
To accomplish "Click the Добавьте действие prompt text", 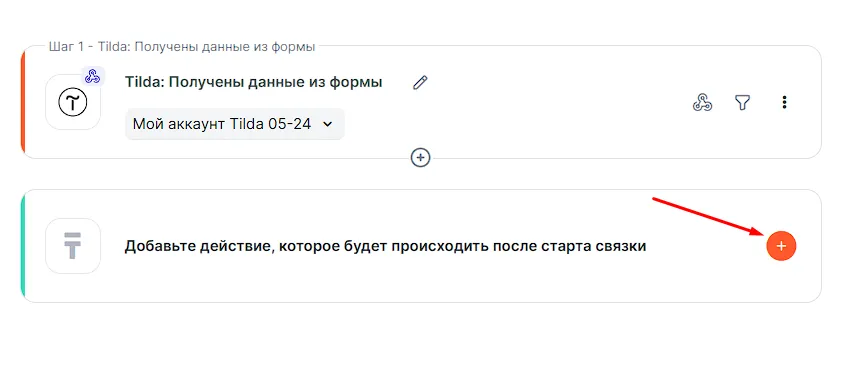I will pos(385,247).
